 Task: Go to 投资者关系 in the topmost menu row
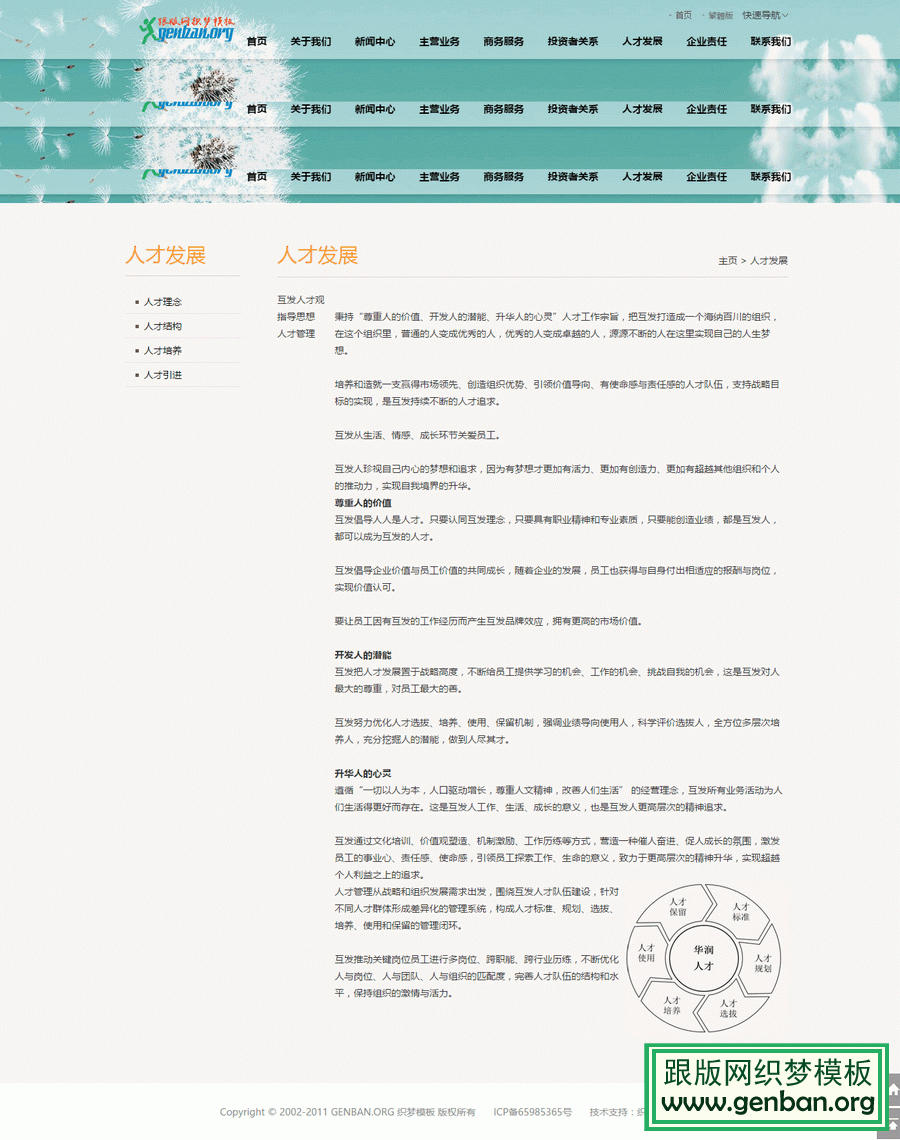pyautogui.click(x=573, y=41)
